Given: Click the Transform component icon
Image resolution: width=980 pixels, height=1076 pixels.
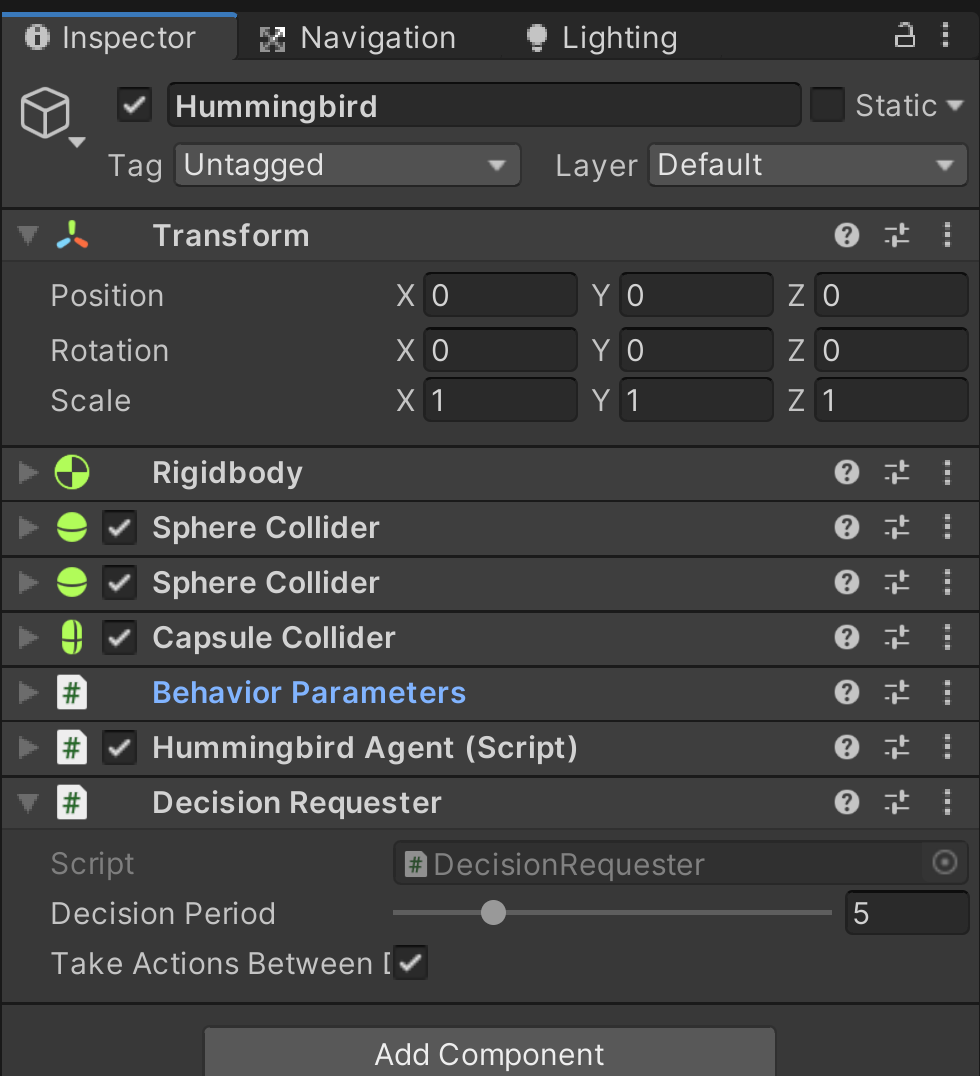Looking at the screenshot, I should 71,235.
